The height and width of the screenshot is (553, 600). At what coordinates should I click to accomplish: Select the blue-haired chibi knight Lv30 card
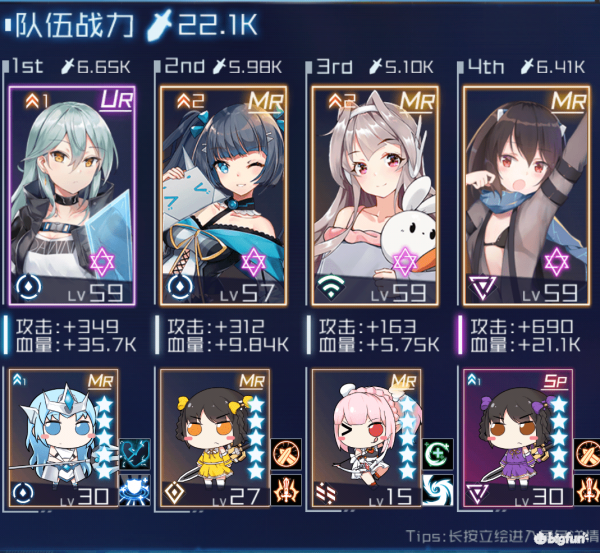(64, 438)
